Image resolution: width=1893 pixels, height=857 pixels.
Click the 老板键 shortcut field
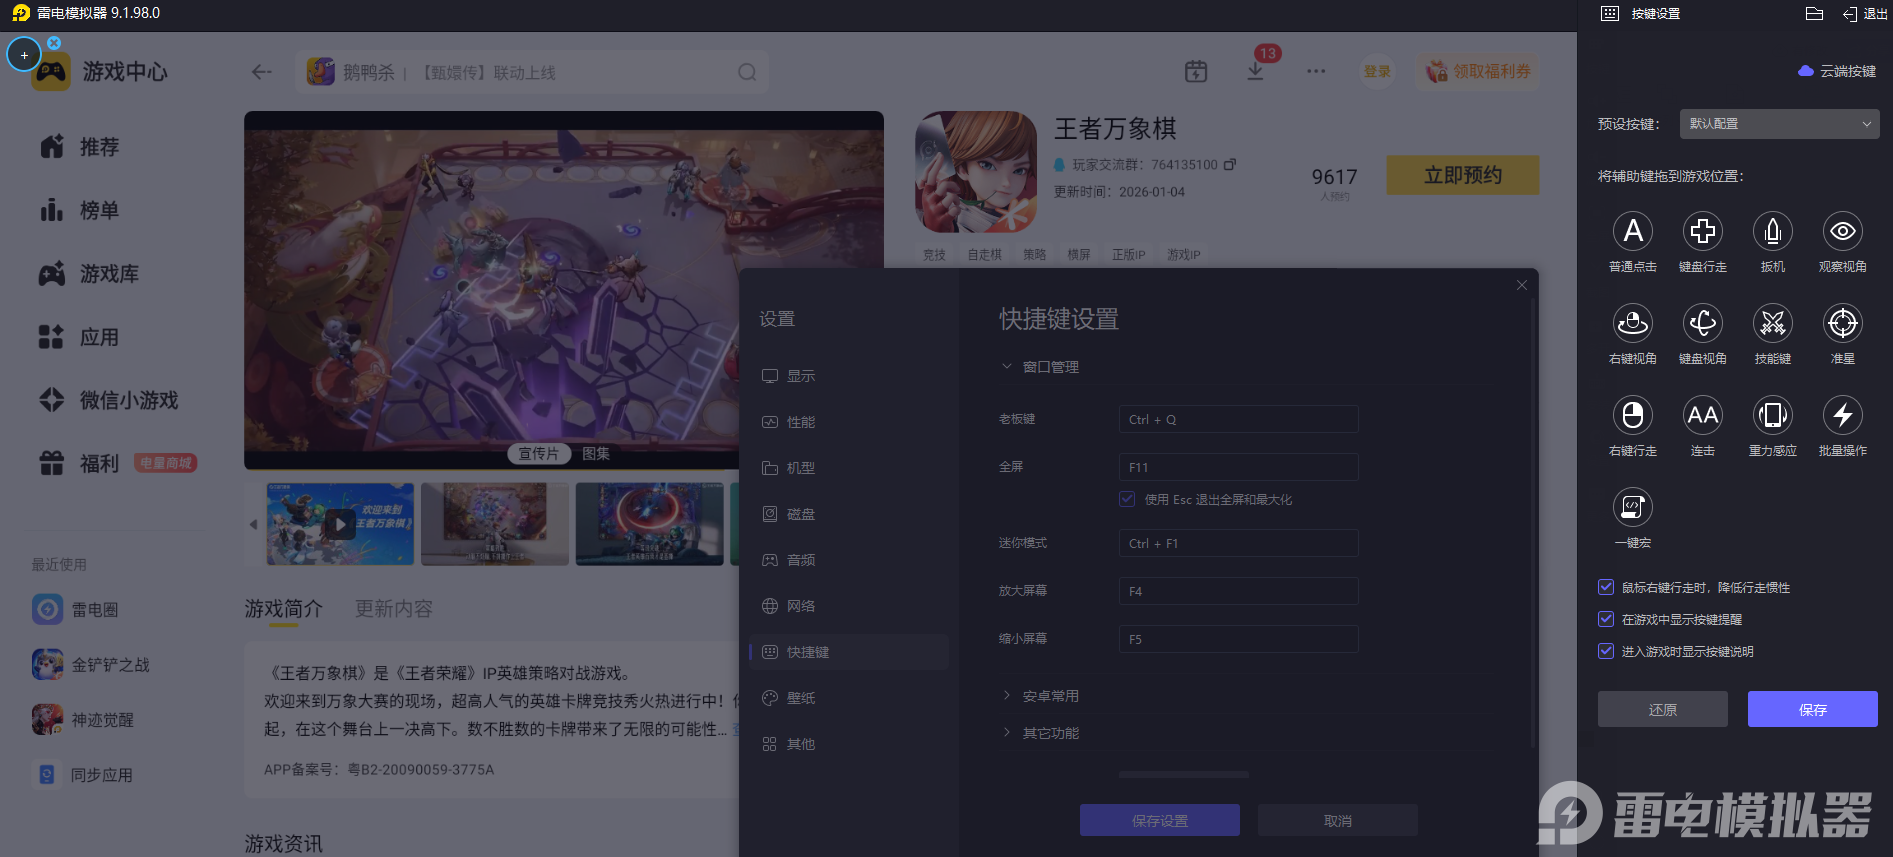[x=1238, y=419]
